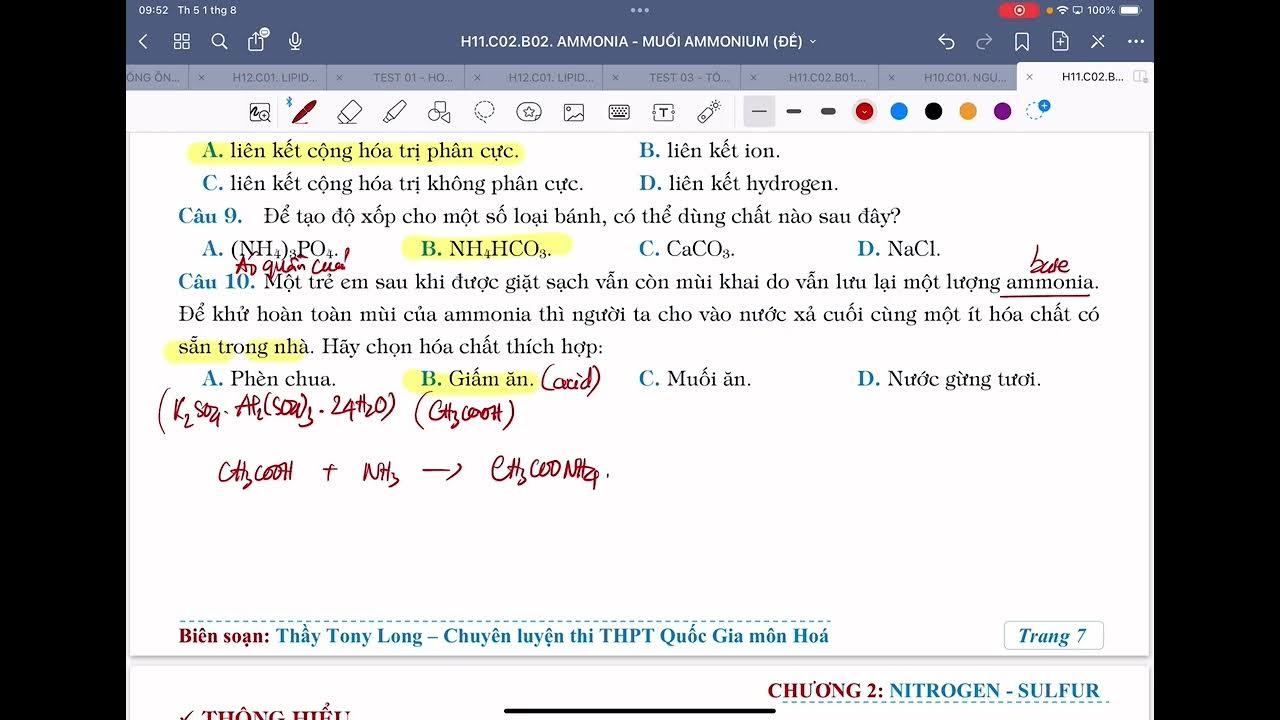This screenshot has width=1280, height=720.
Task: Open the share and export menu
Action: pos(257,40)
